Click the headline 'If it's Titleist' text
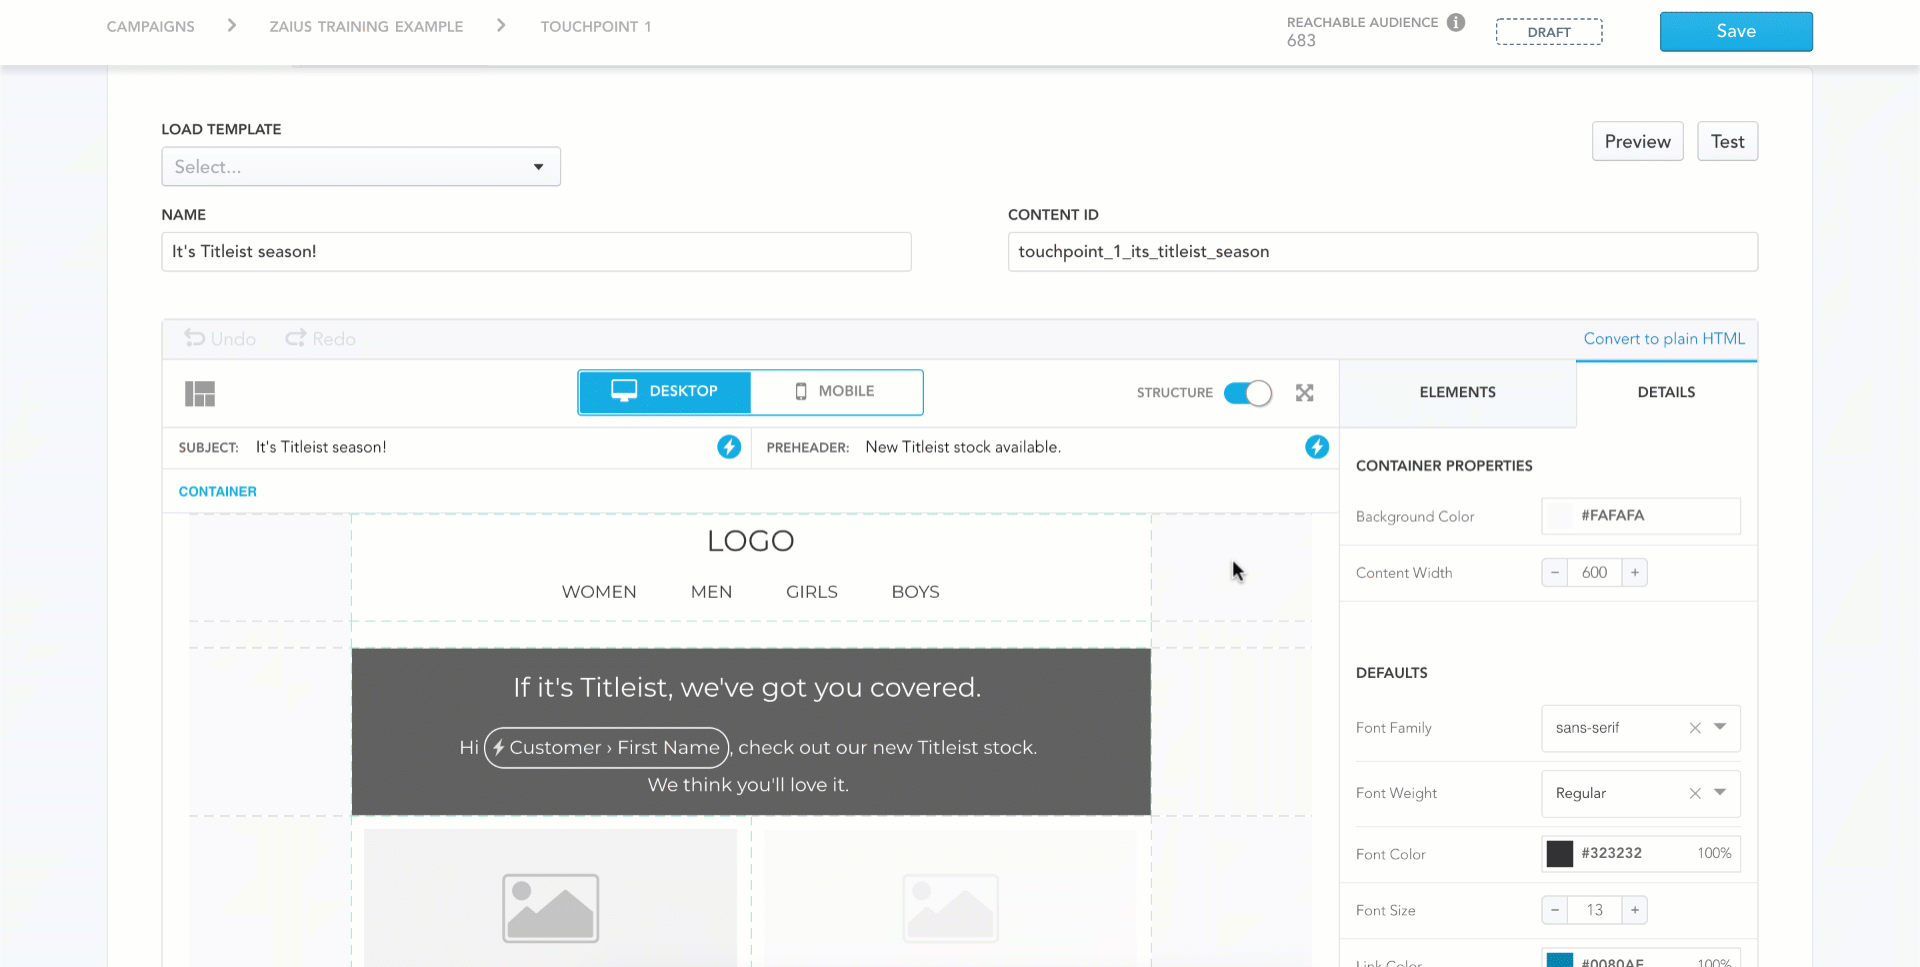This screenshot has height=967, width=1920. (x=747, y=688)
